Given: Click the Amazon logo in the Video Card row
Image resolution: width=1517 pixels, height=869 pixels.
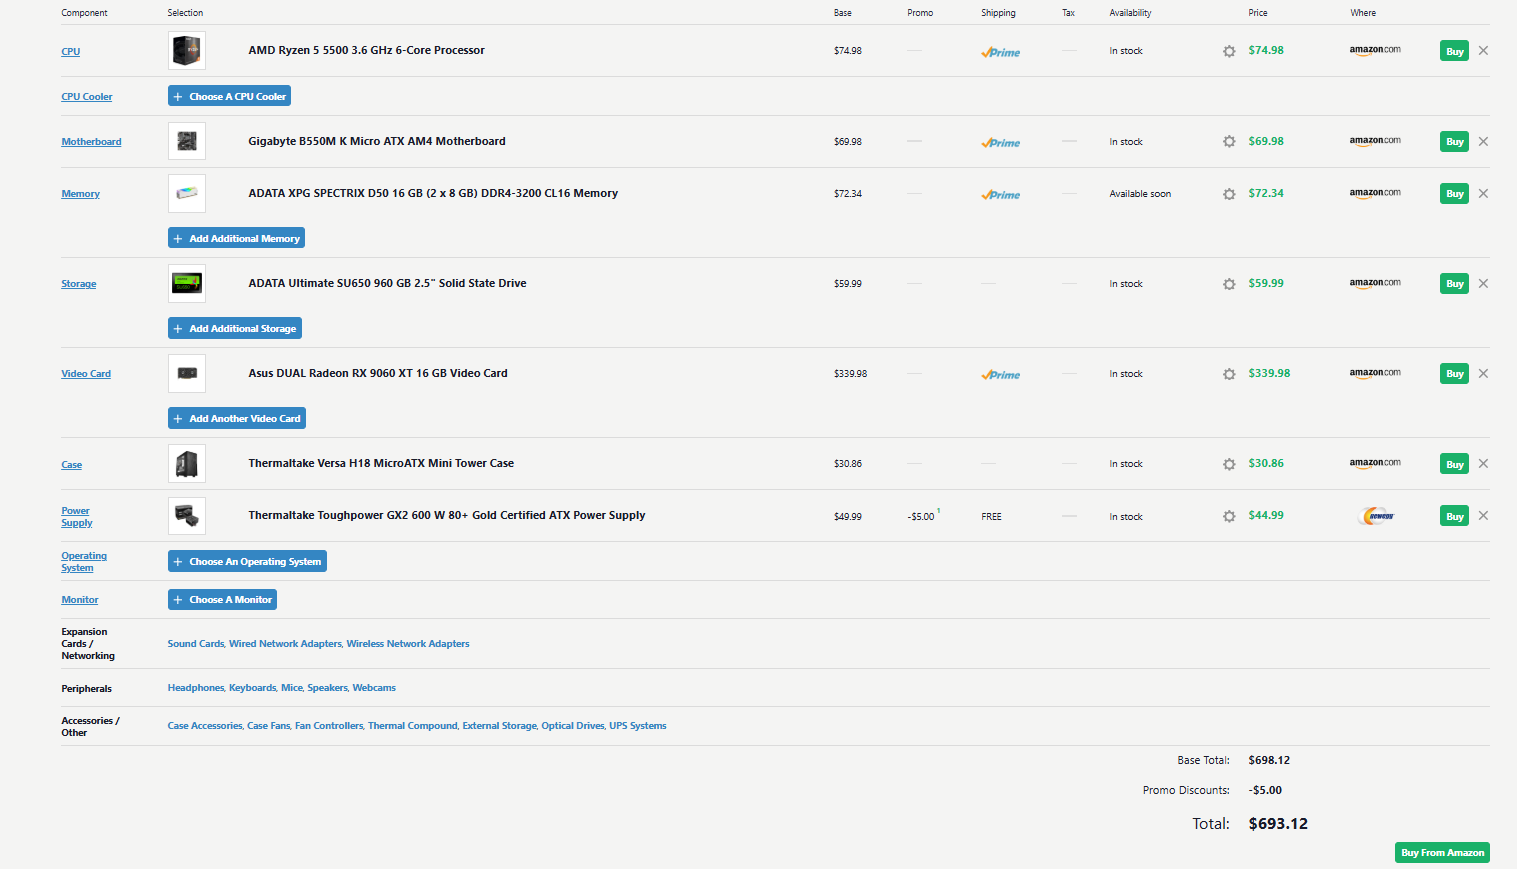Looking at the screenshot, I should coord(1375,373).
